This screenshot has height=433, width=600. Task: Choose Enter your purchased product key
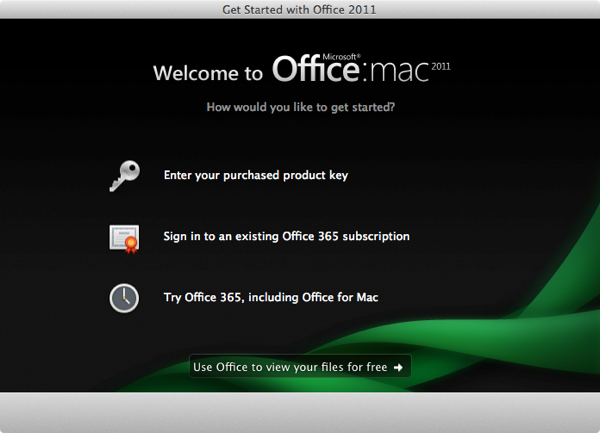click(256, 175)
